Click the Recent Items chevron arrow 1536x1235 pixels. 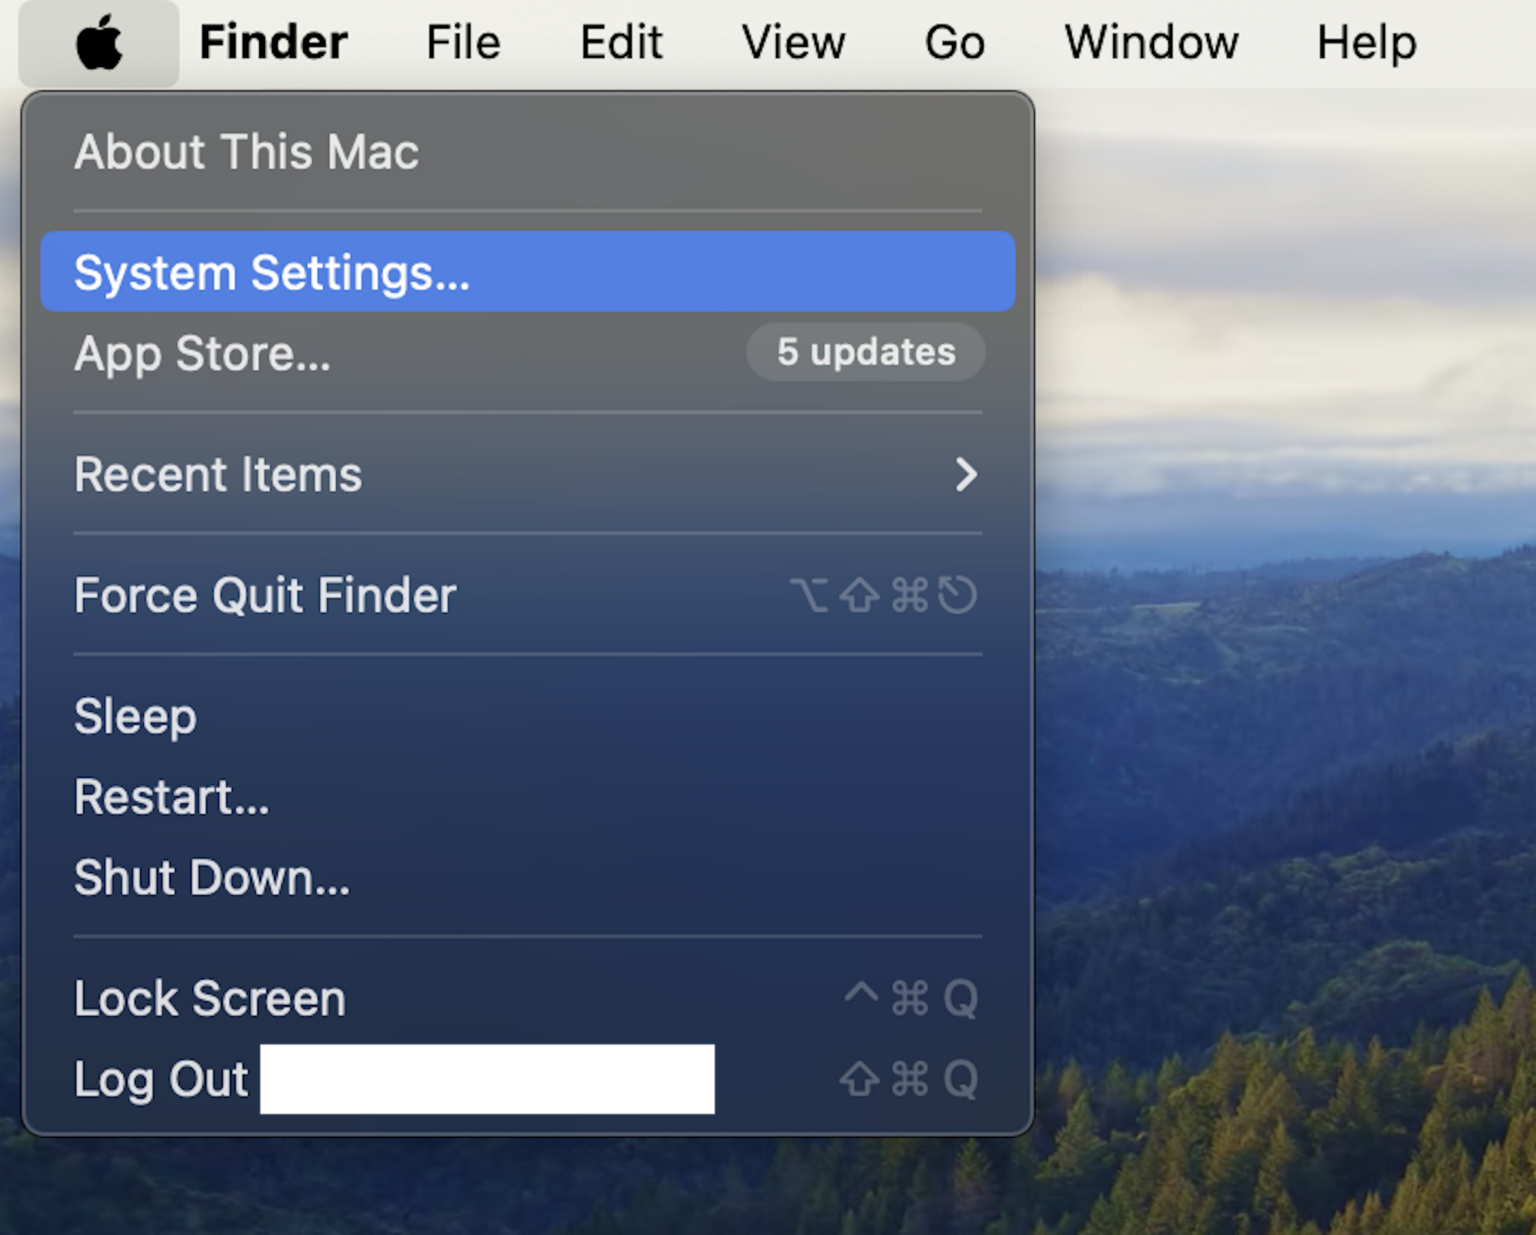point(965,475)
